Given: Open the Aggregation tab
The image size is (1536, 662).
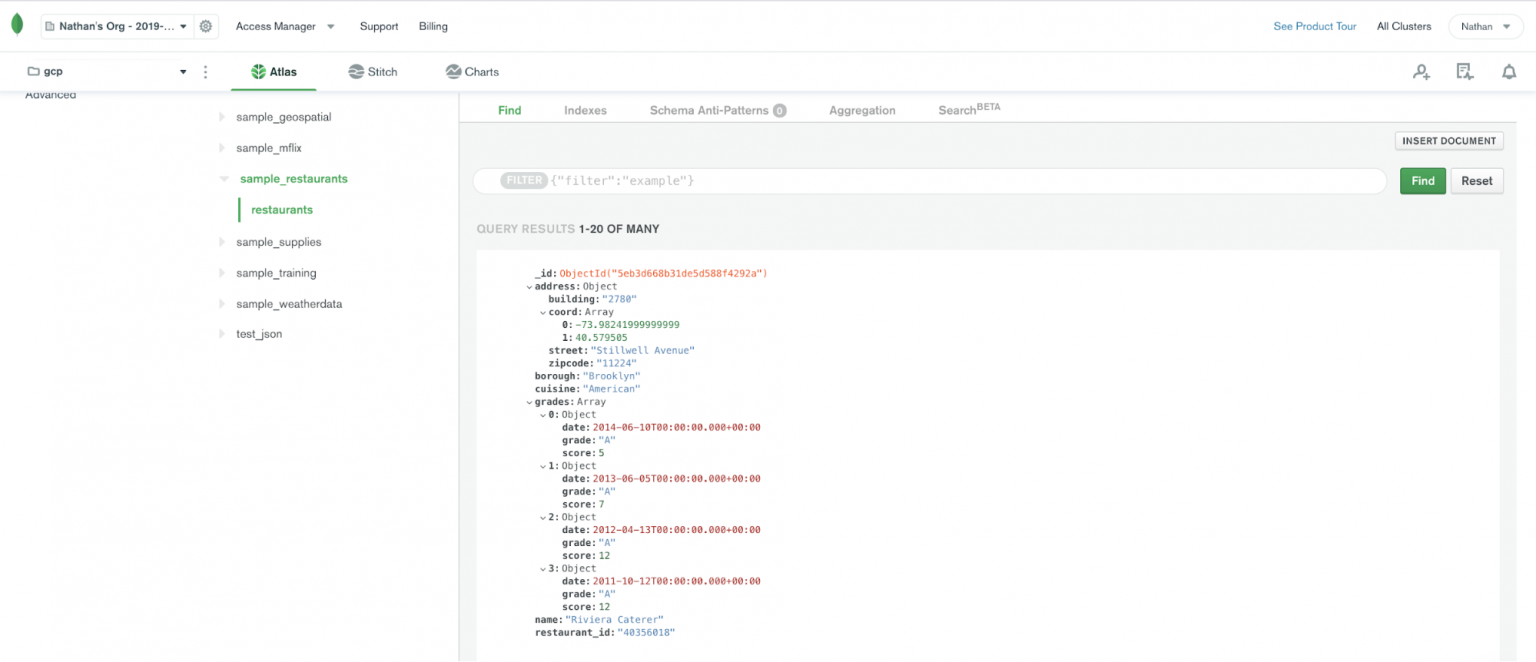Looking at the screenshot, I should (x=861, y=110).
